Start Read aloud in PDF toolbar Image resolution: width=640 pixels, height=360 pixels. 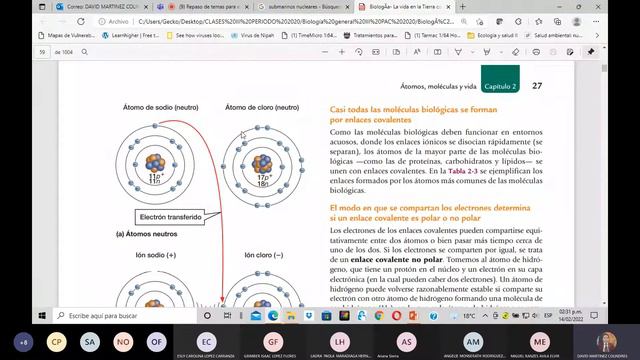pos(417,52)
